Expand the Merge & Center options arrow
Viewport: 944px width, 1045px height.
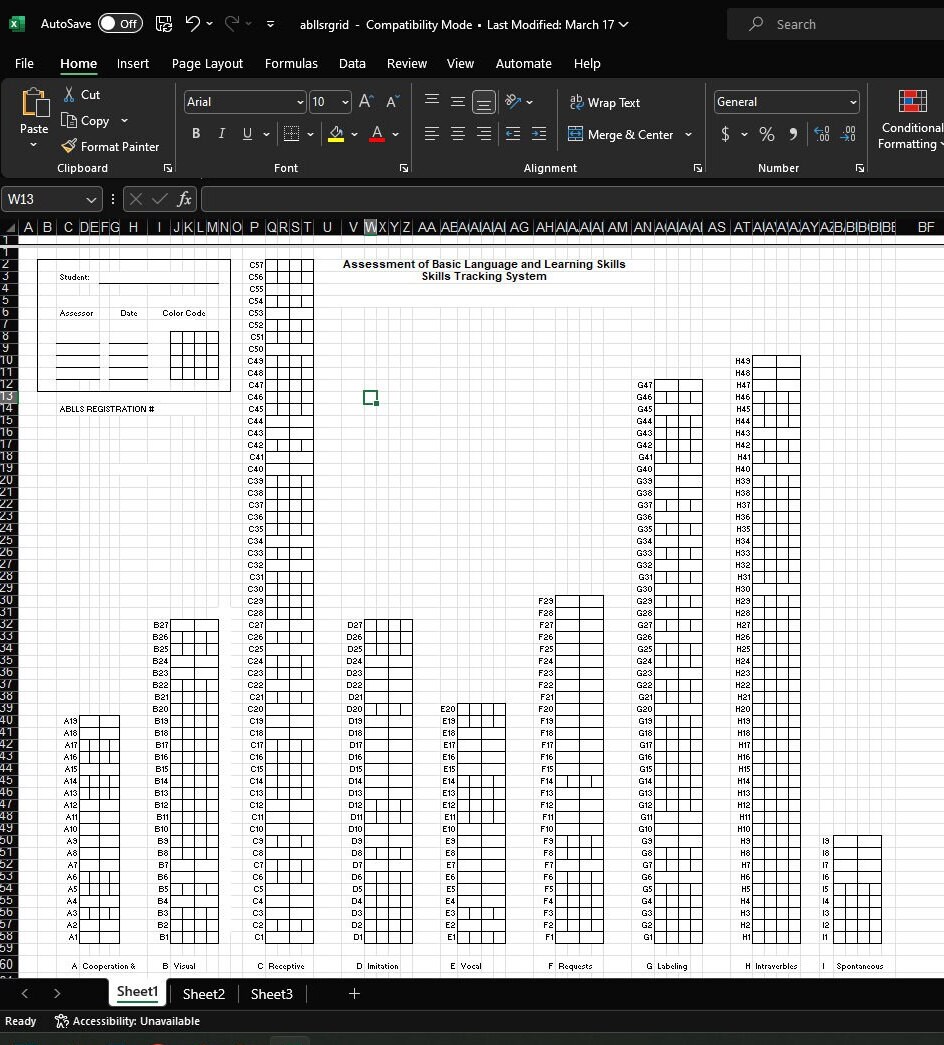click(x=688, y=134)
